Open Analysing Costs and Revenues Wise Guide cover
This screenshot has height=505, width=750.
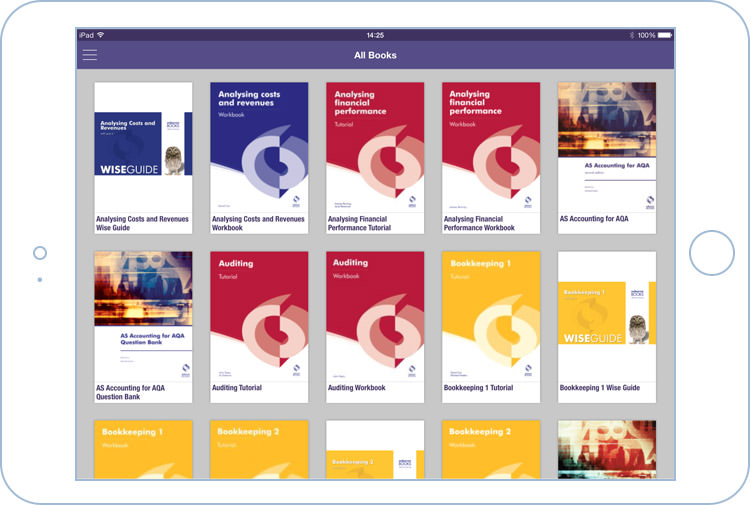pyautogui.click(x=143, y=147)
